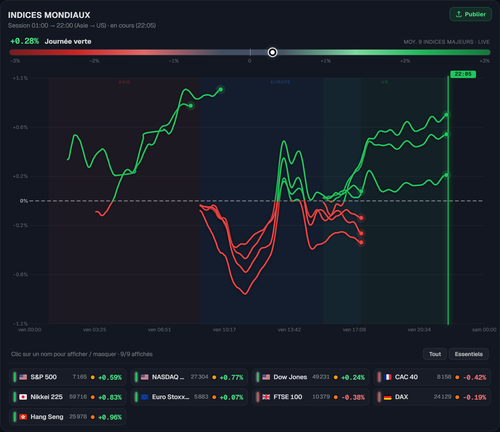
Task: Click the +0.83% value on Nikkei 225
Action: pos(110,397)
